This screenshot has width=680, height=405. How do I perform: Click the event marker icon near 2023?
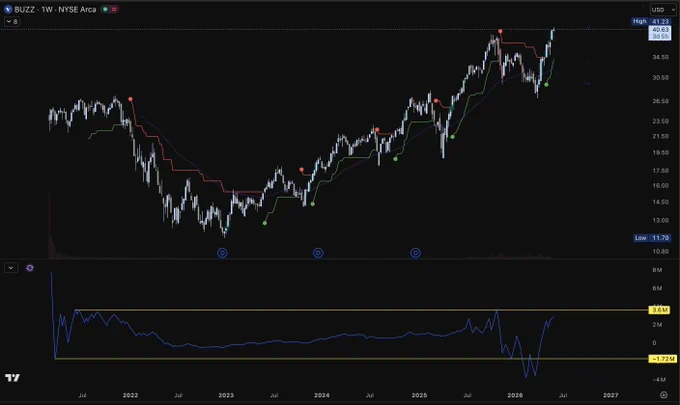pos(222,253)
